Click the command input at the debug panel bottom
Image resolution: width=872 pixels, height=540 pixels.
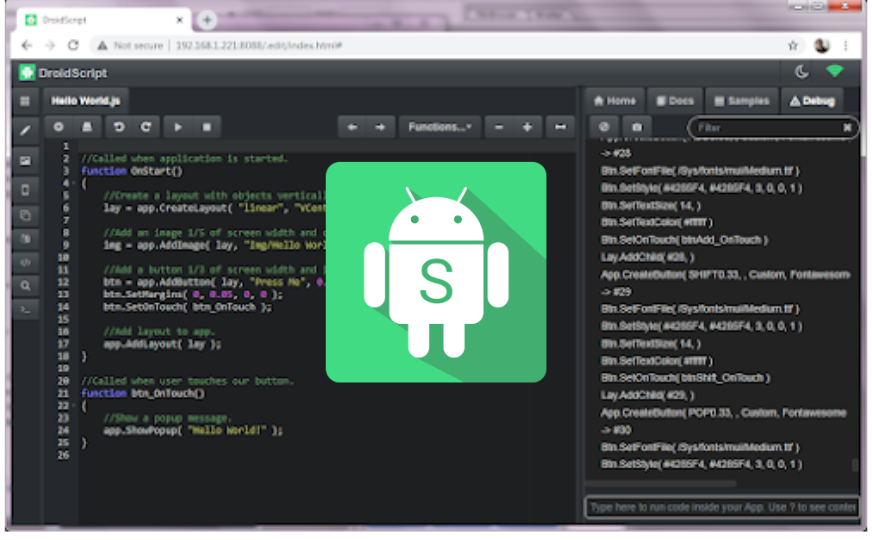click(x=721, y=507)
